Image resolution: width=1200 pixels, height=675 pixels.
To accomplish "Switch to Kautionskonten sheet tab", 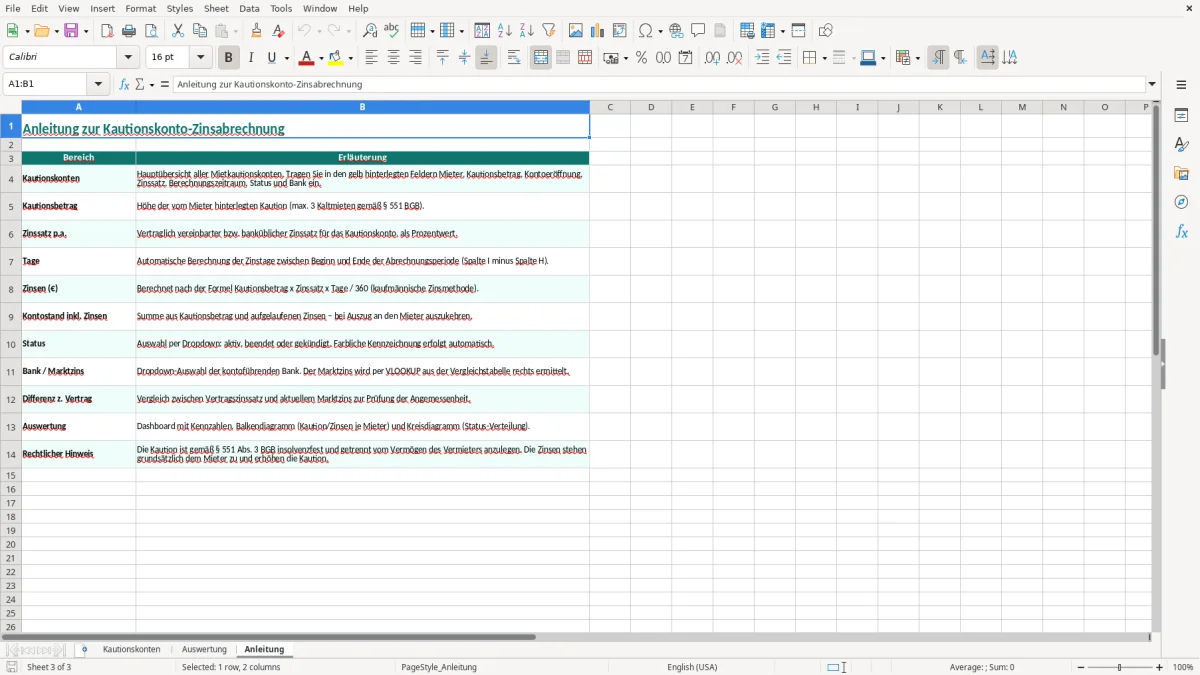I will 131,649.
